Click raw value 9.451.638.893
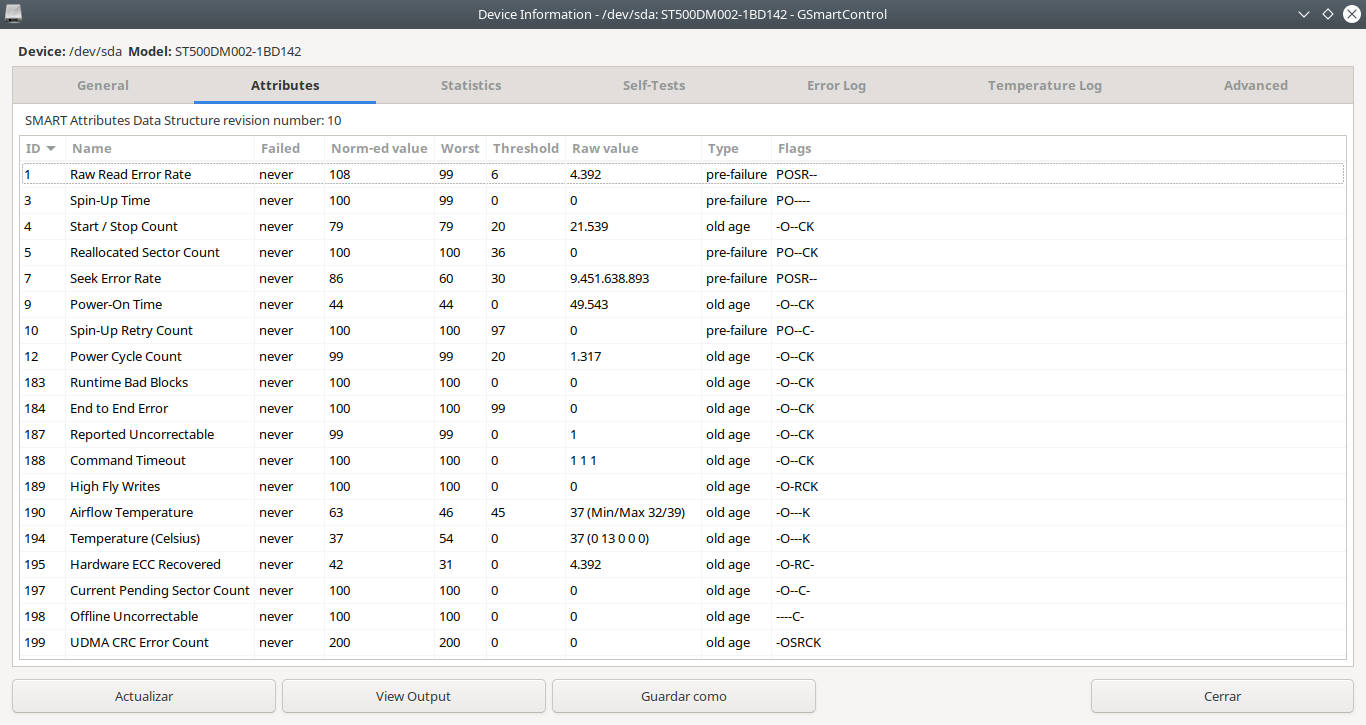The image size is (1366, 725). 609,278
